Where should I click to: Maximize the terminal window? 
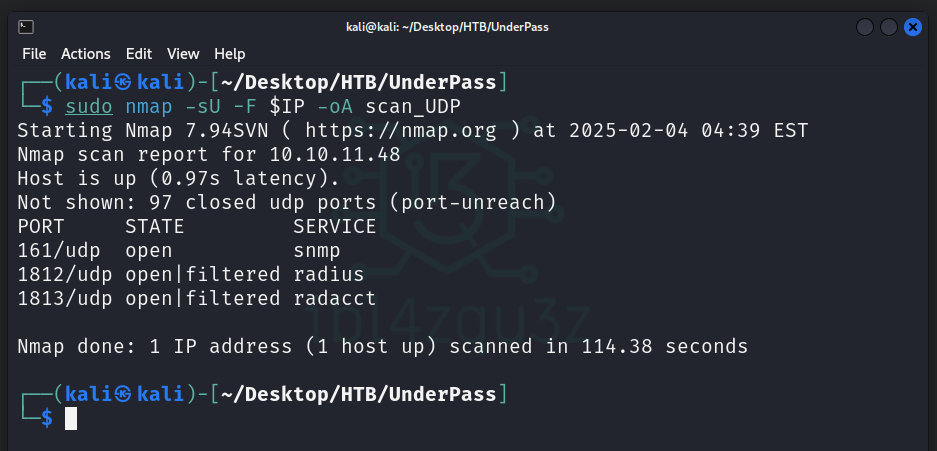[x=888, y=27]
